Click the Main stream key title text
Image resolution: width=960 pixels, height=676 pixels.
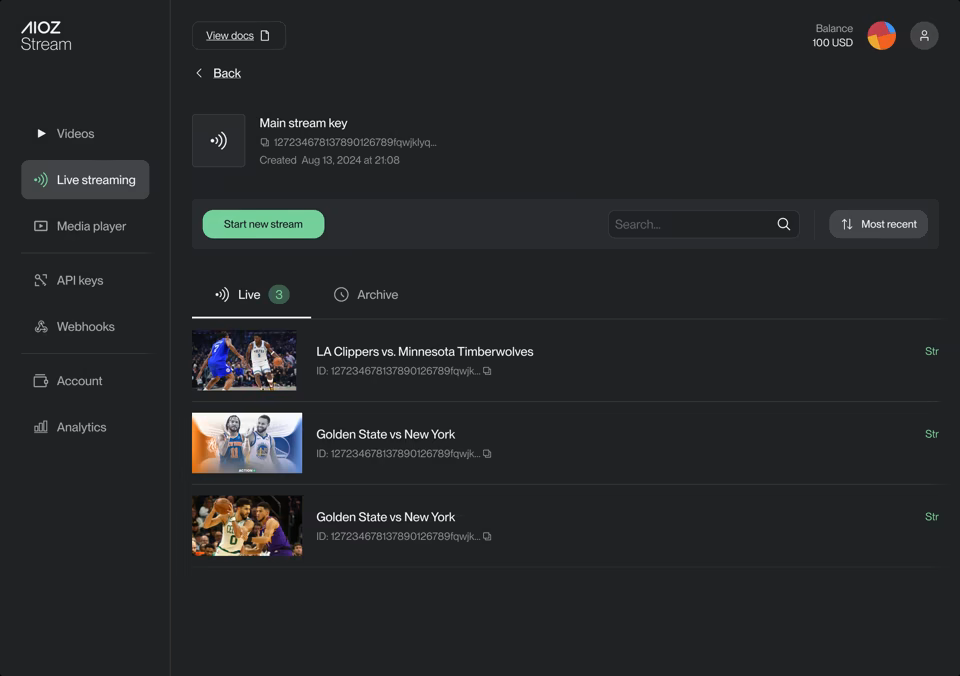coord(303,123)
